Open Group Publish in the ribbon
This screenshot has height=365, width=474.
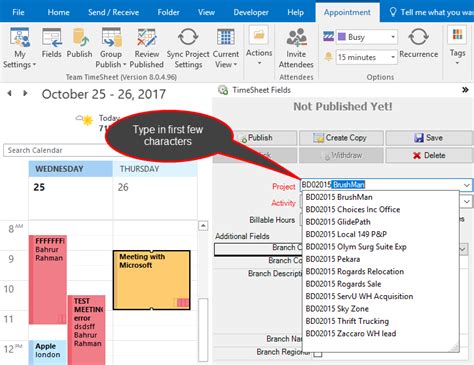[x=111, y=48]
